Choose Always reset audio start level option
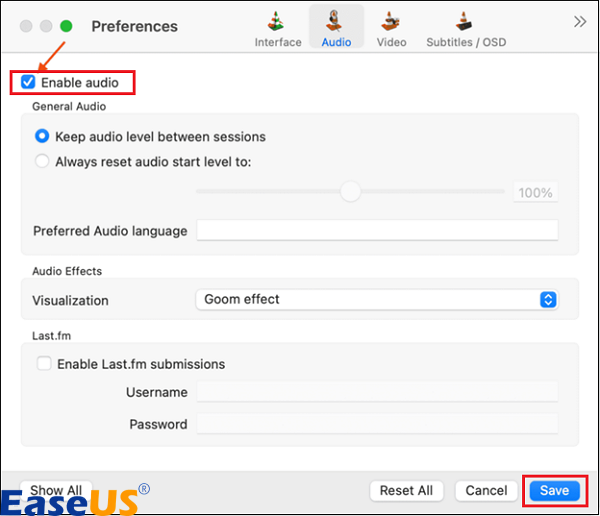This screenshot has width=600, height=516. click(42, 161)
